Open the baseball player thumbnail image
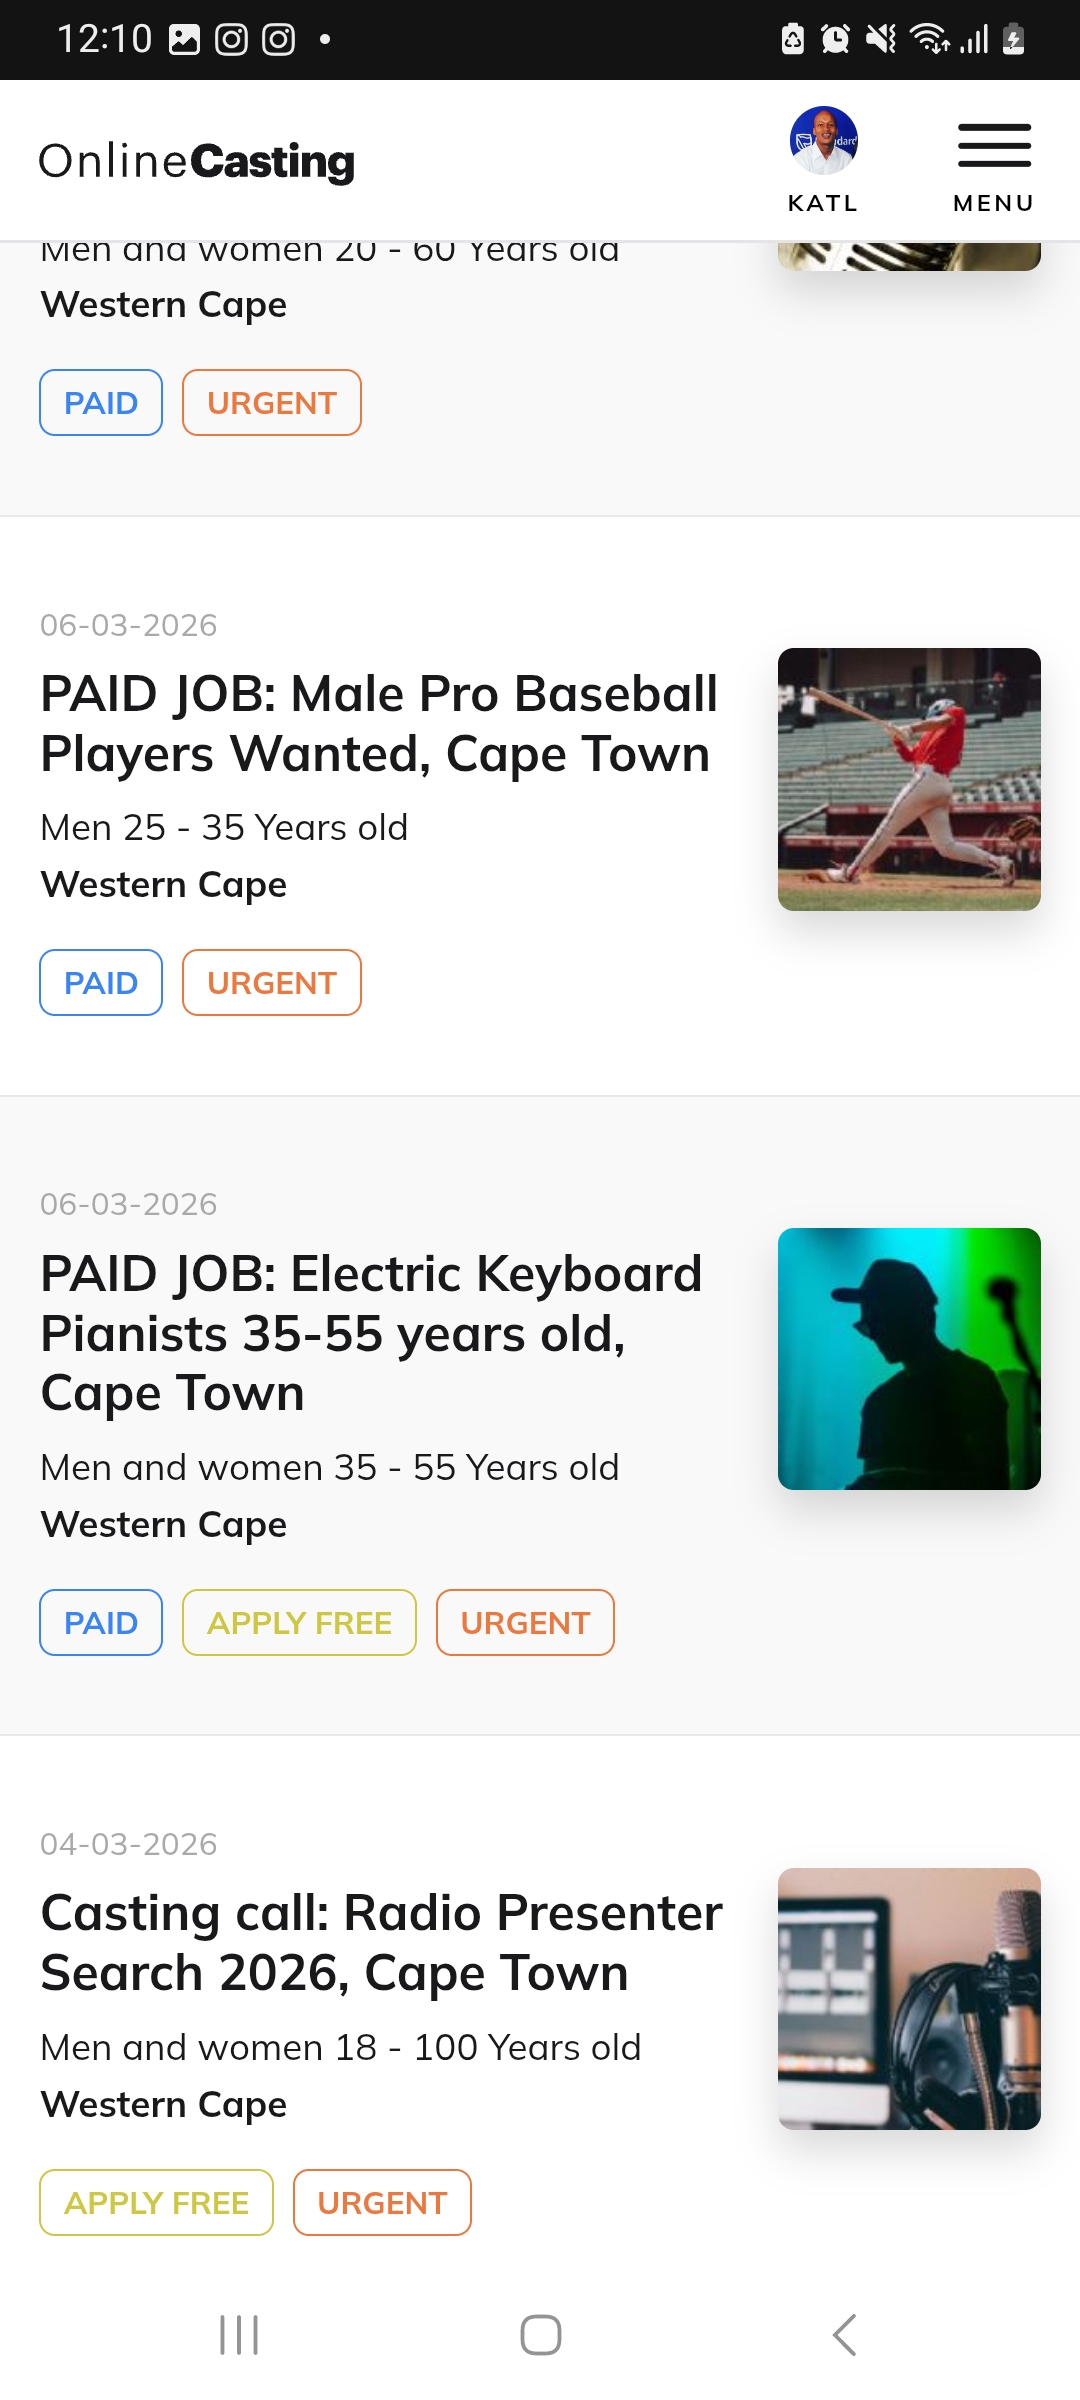Viewport: 1080px width, 2400px height. [x=909, y=779]
